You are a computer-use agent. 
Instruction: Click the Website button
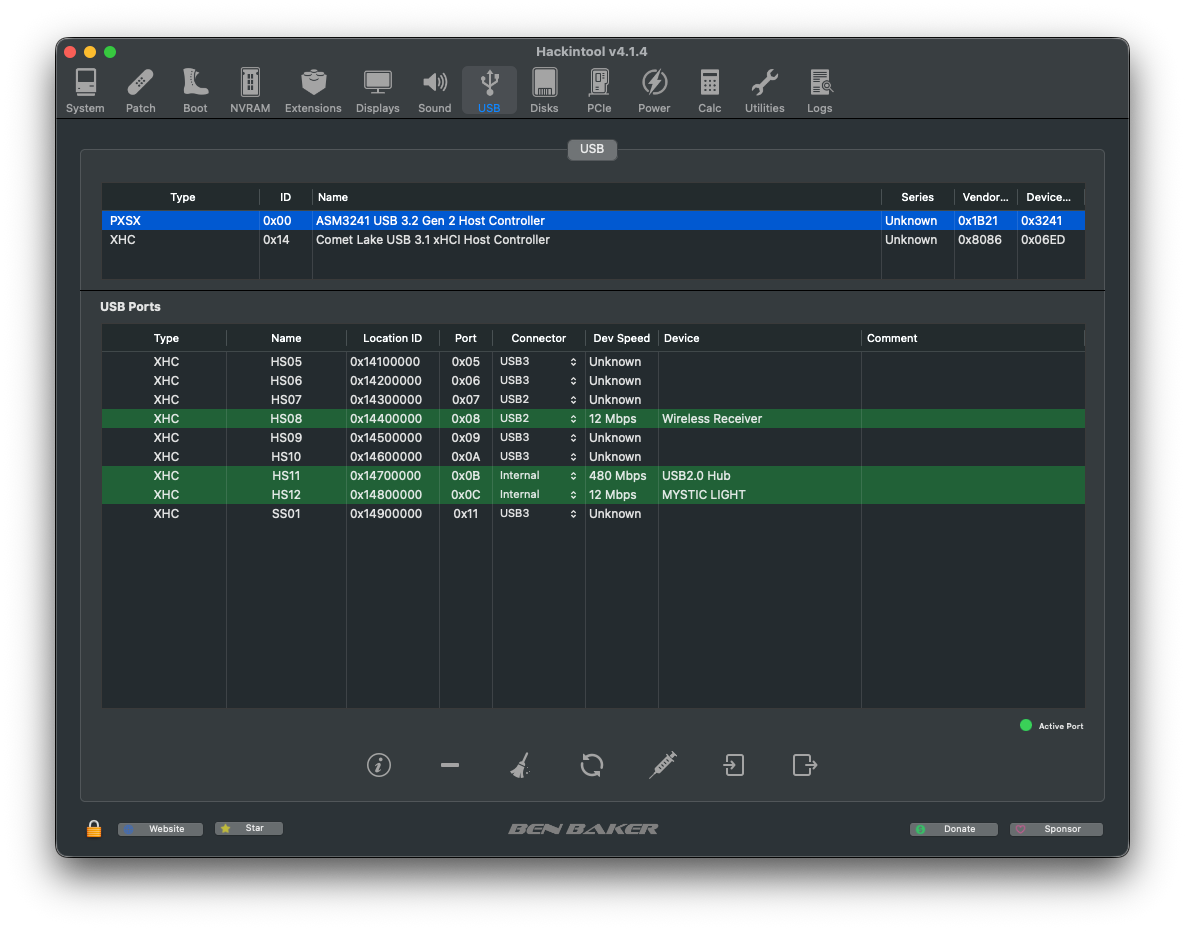tap(161, 829)
